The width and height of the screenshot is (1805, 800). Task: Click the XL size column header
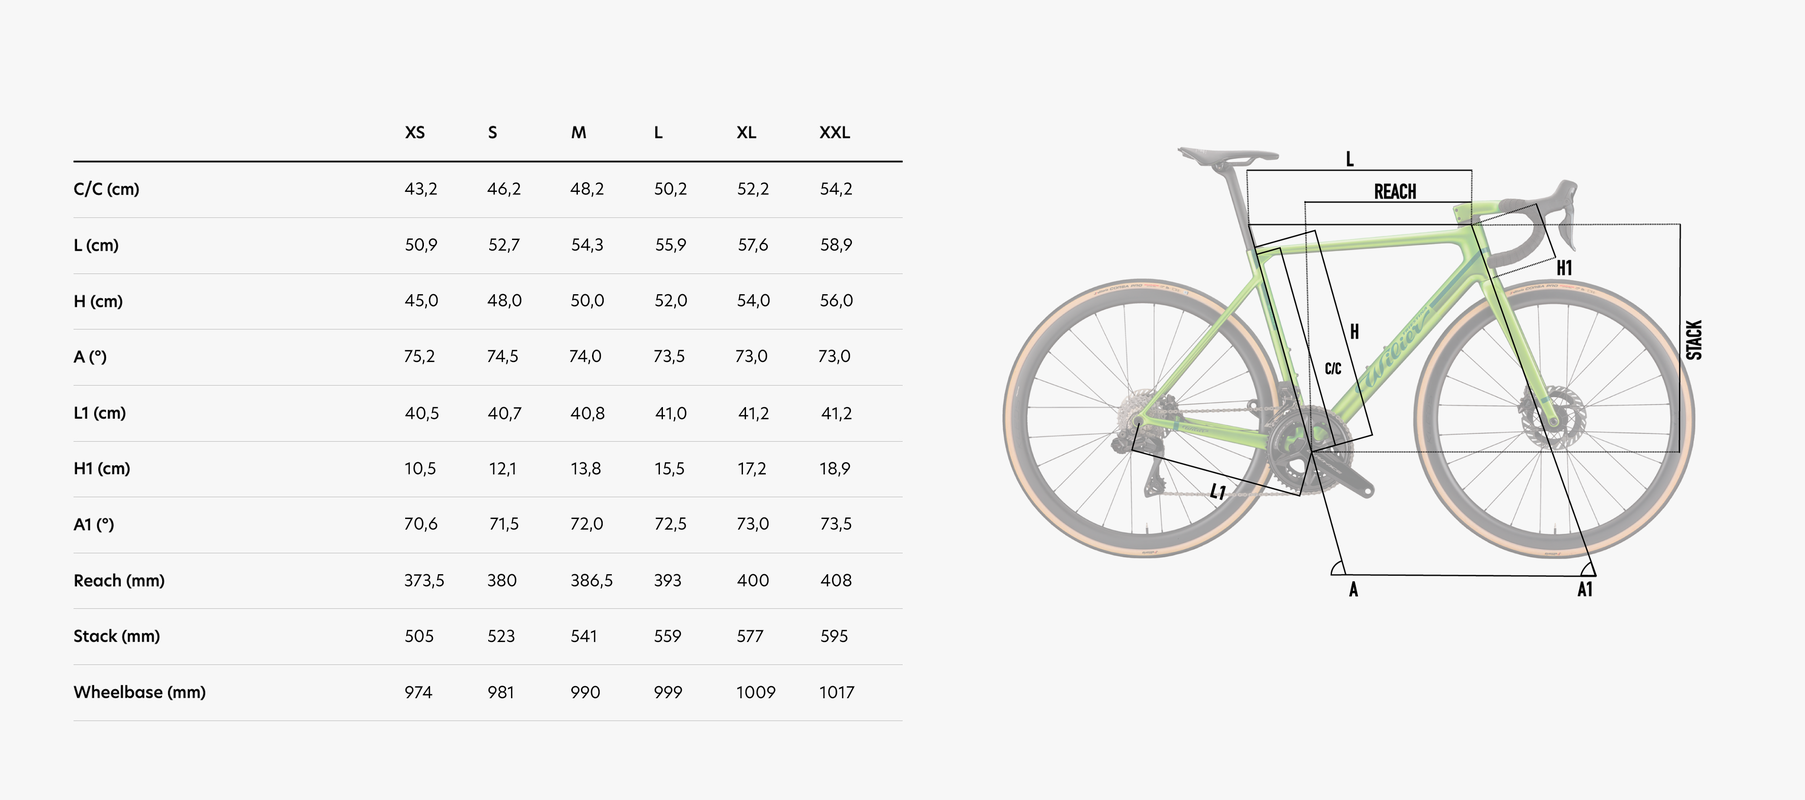tap(746, 132)
